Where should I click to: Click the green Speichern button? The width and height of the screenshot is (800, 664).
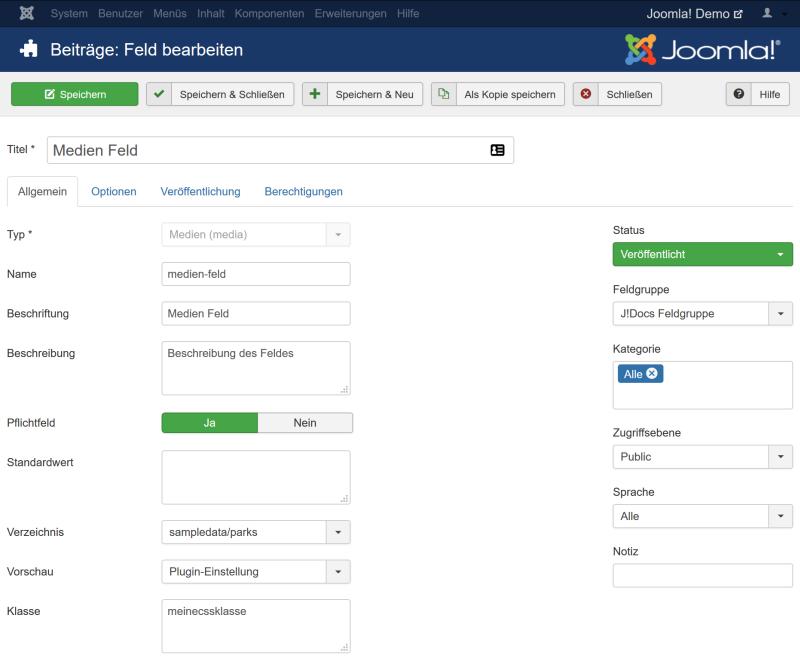point(74,94)
